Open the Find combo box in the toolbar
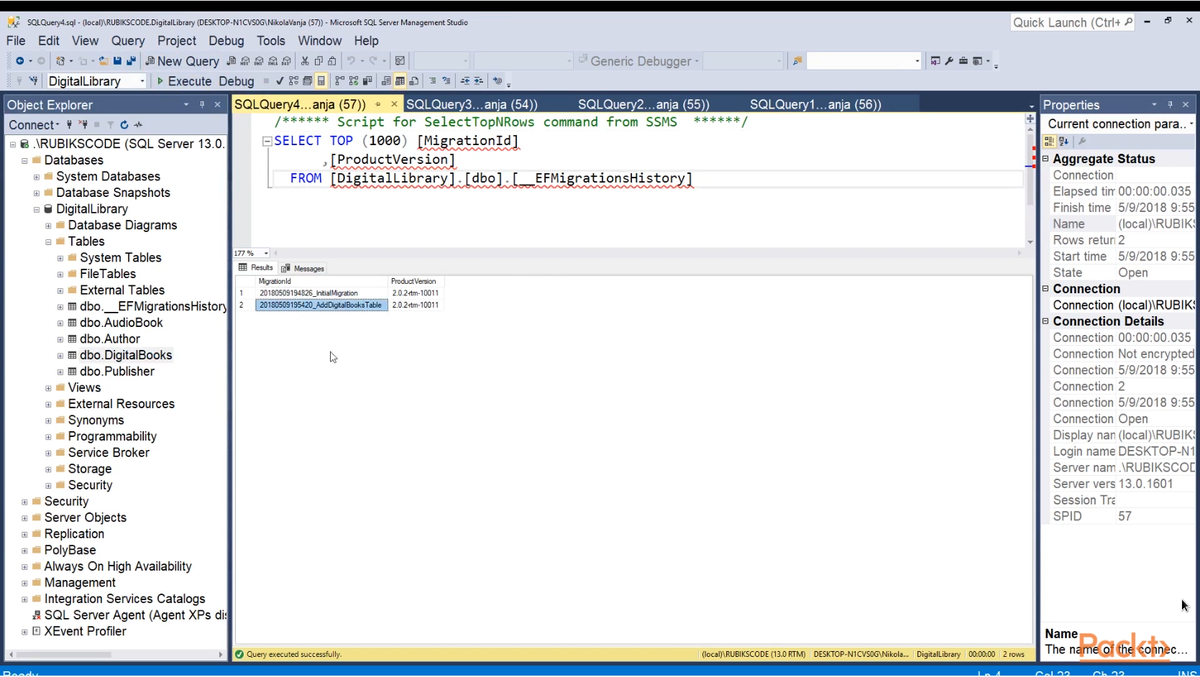Image resolution: width=1200 pixels, height=677 pixels. coord(864,61)
